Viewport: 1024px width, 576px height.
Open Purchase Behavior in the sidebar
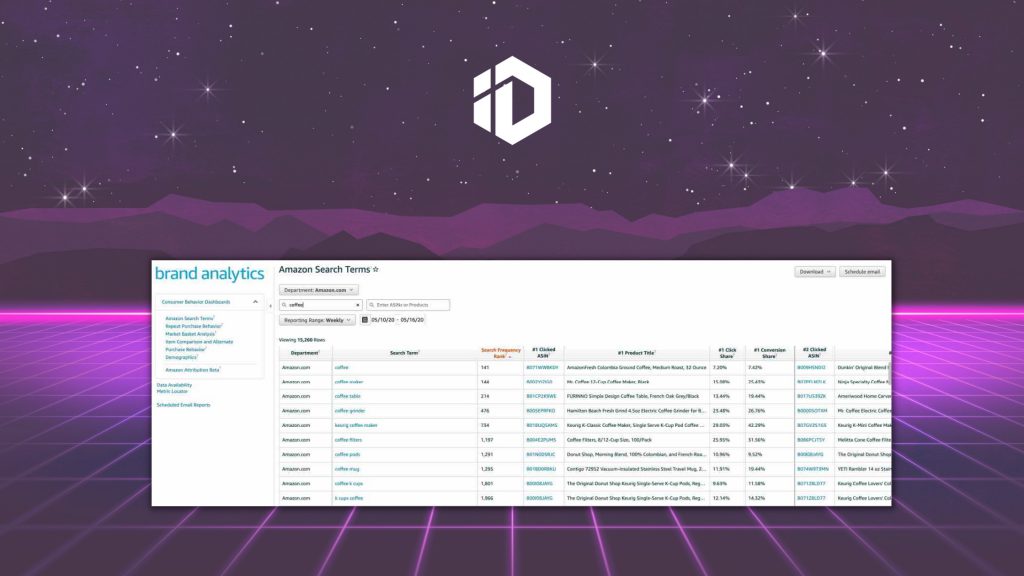185,349
